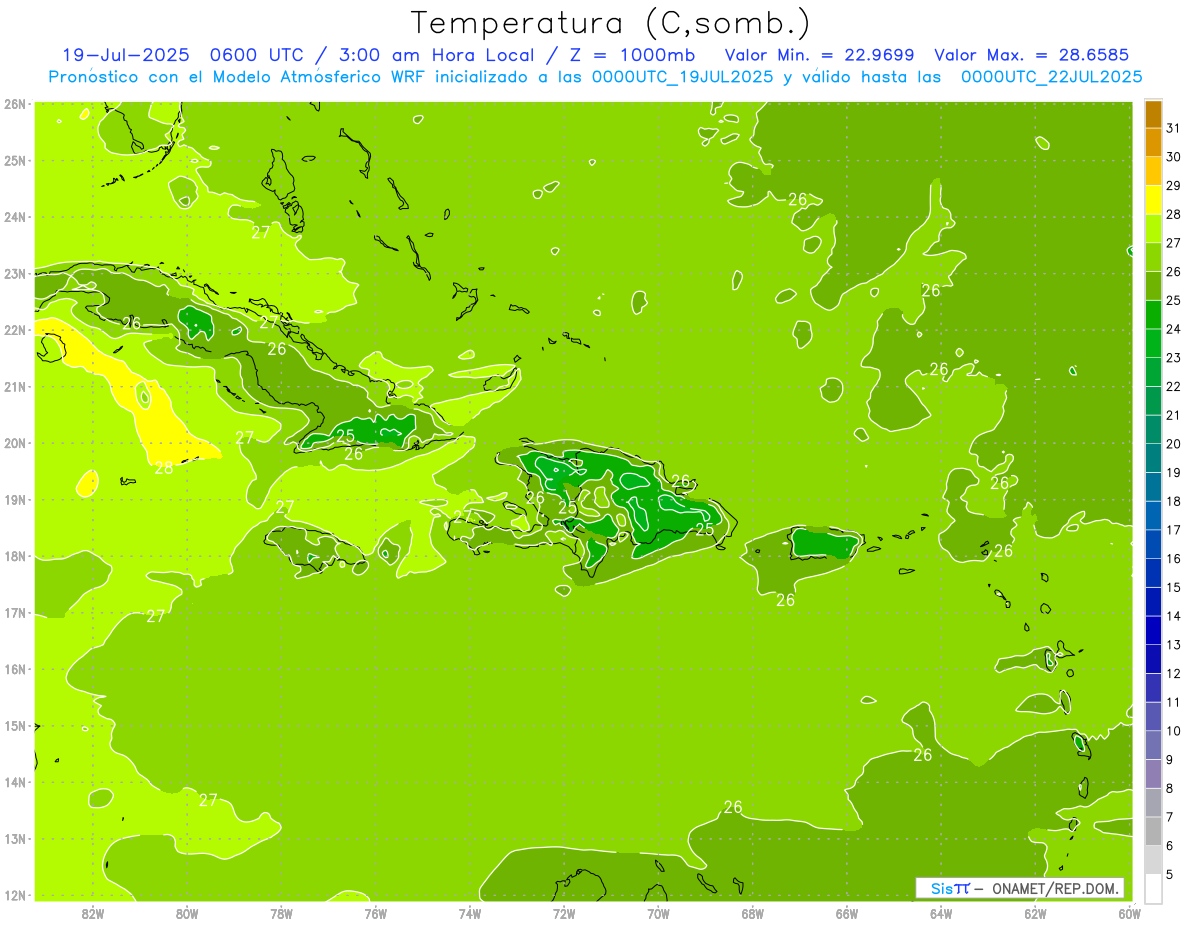Click the legend value '18'
1200x927 pixels.
1173,501
